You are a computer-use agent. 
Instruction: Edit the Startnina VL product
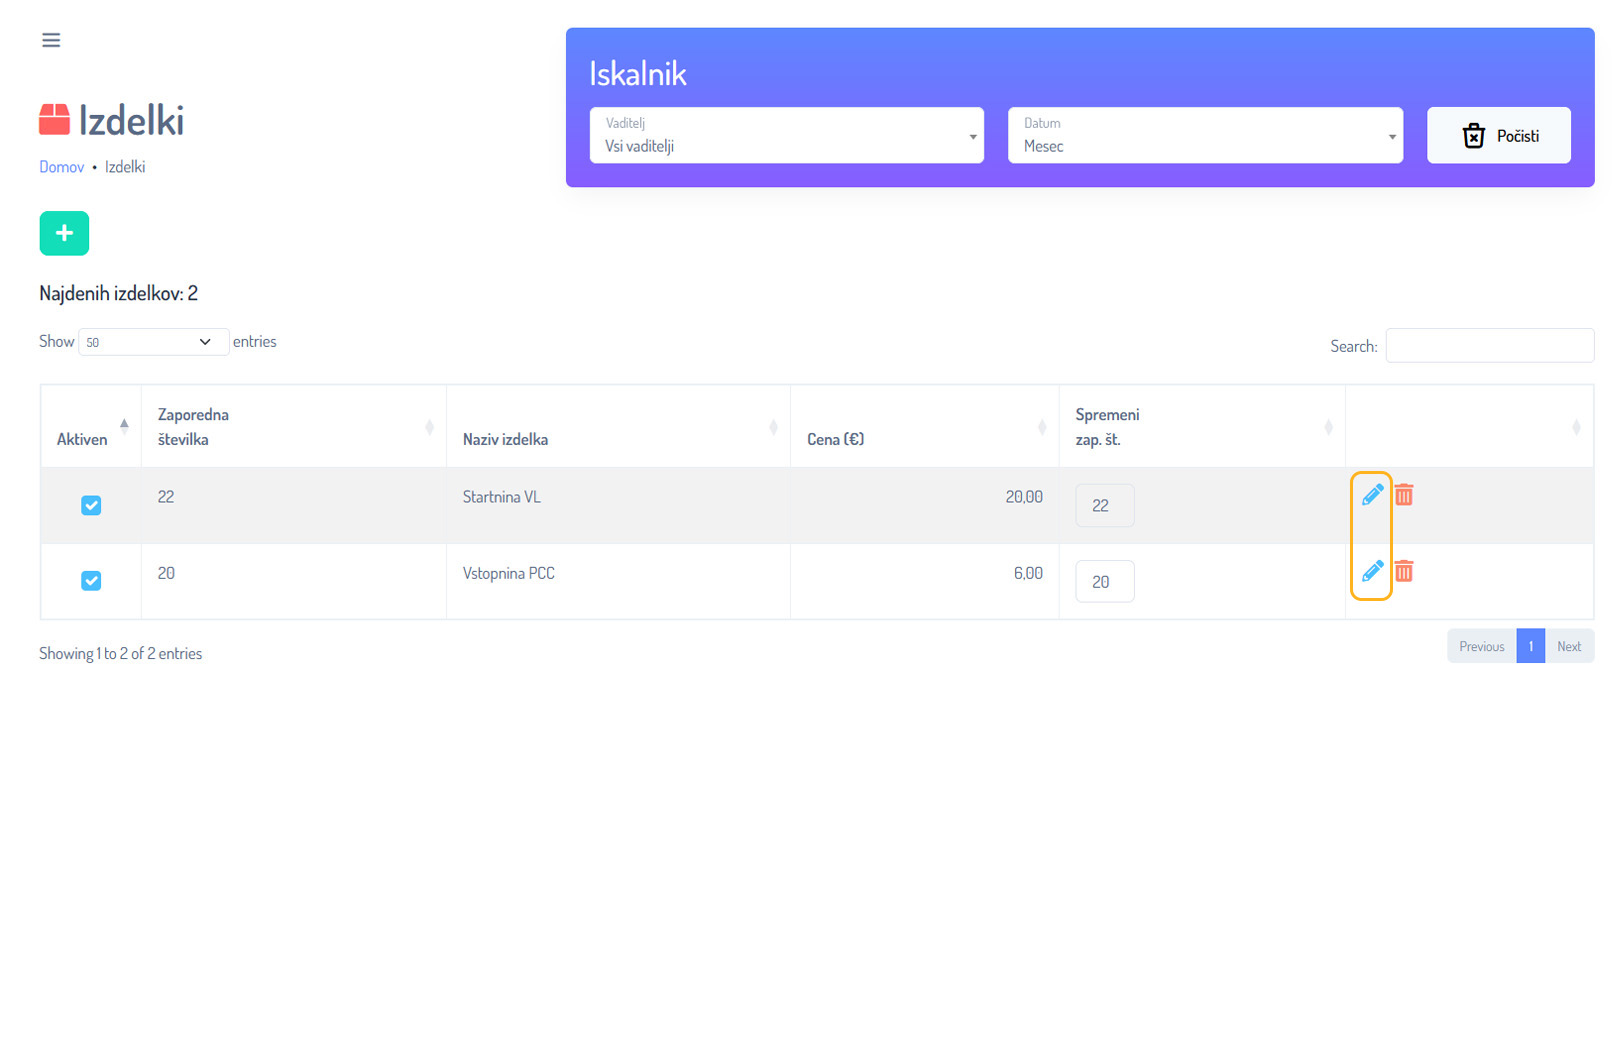pos(1372,495)
